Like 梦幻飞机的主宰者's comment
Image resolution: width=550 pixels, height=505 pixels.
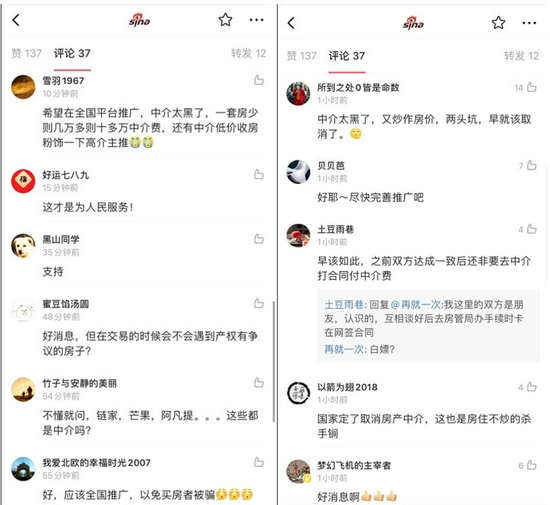coord(532,465)
